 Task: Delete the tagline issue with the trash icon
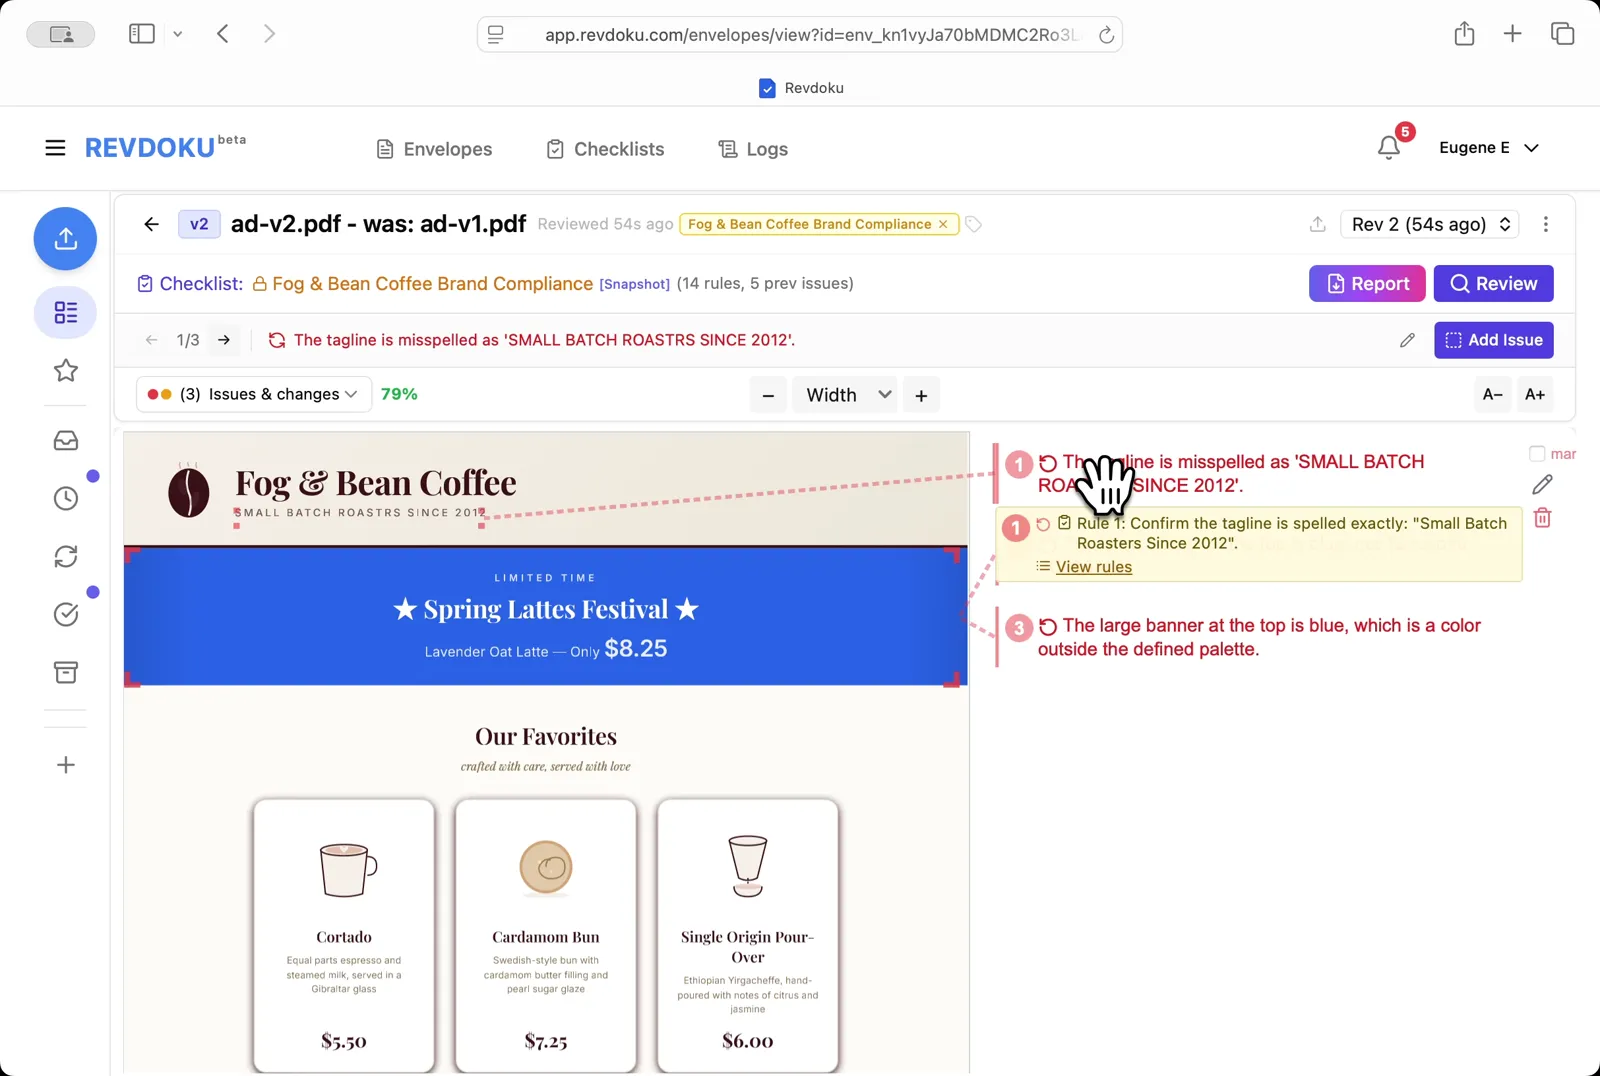1542,518
